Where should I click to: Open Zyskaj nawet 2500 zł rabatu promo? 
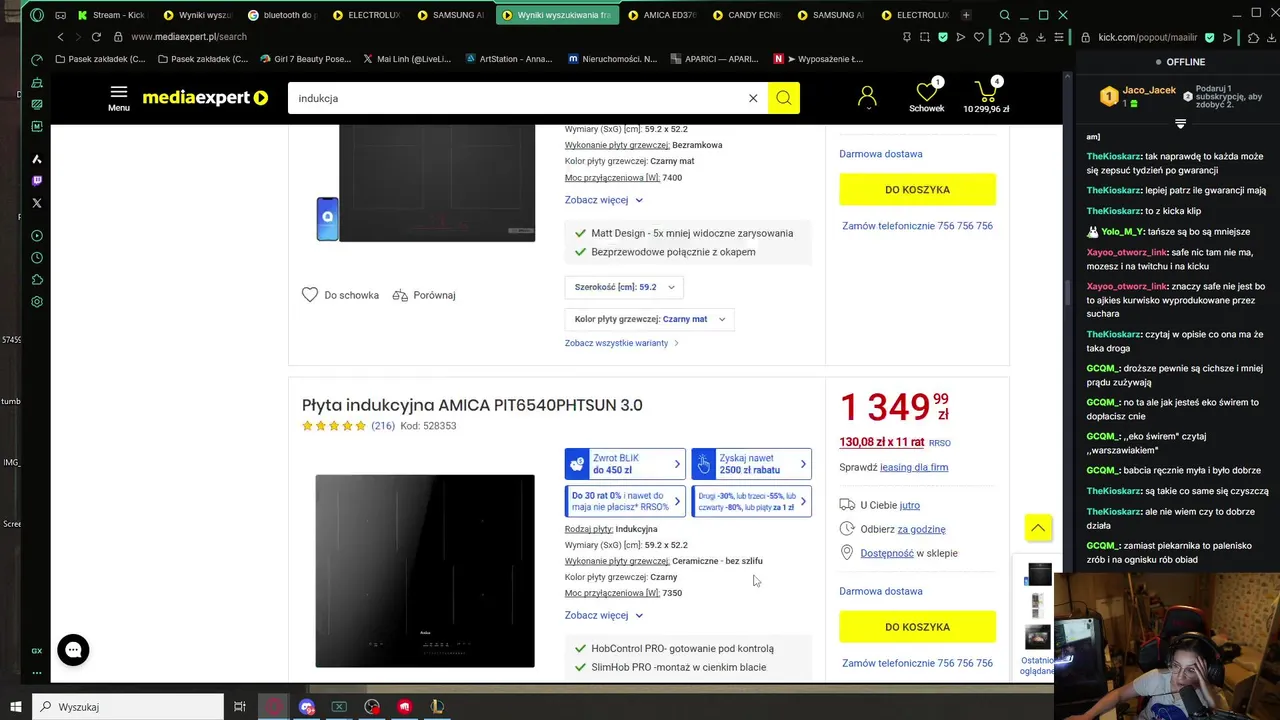coord(751,464)
